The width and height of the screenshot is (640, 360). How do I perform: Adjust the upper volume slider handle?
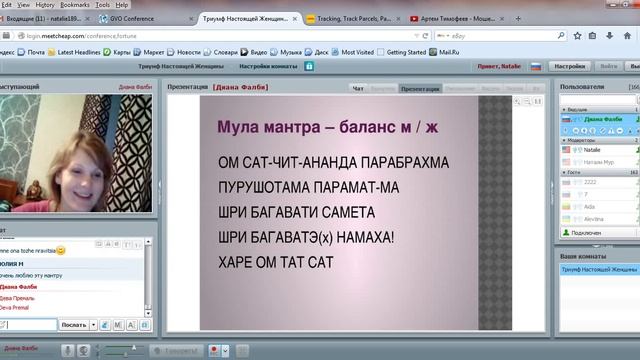133,347
